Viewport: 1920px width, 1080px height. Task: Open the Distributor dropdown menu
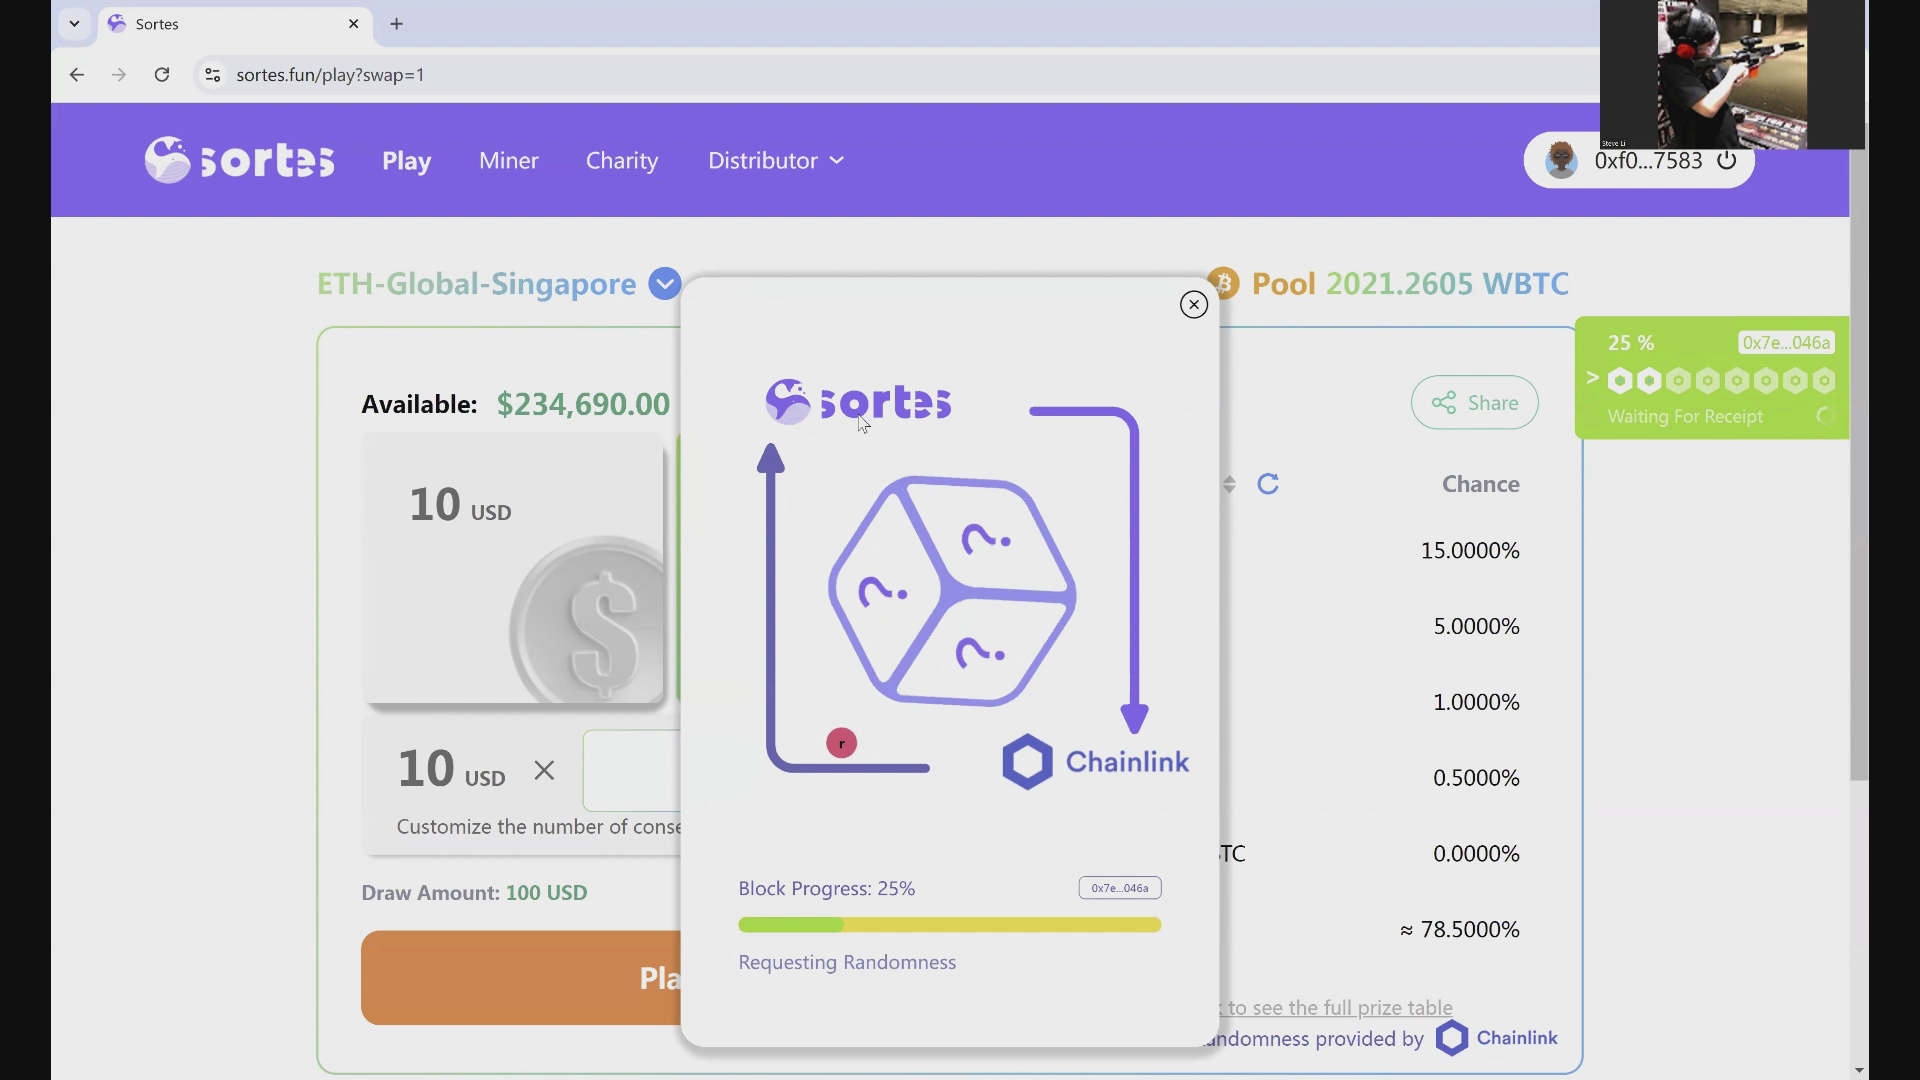776,160
